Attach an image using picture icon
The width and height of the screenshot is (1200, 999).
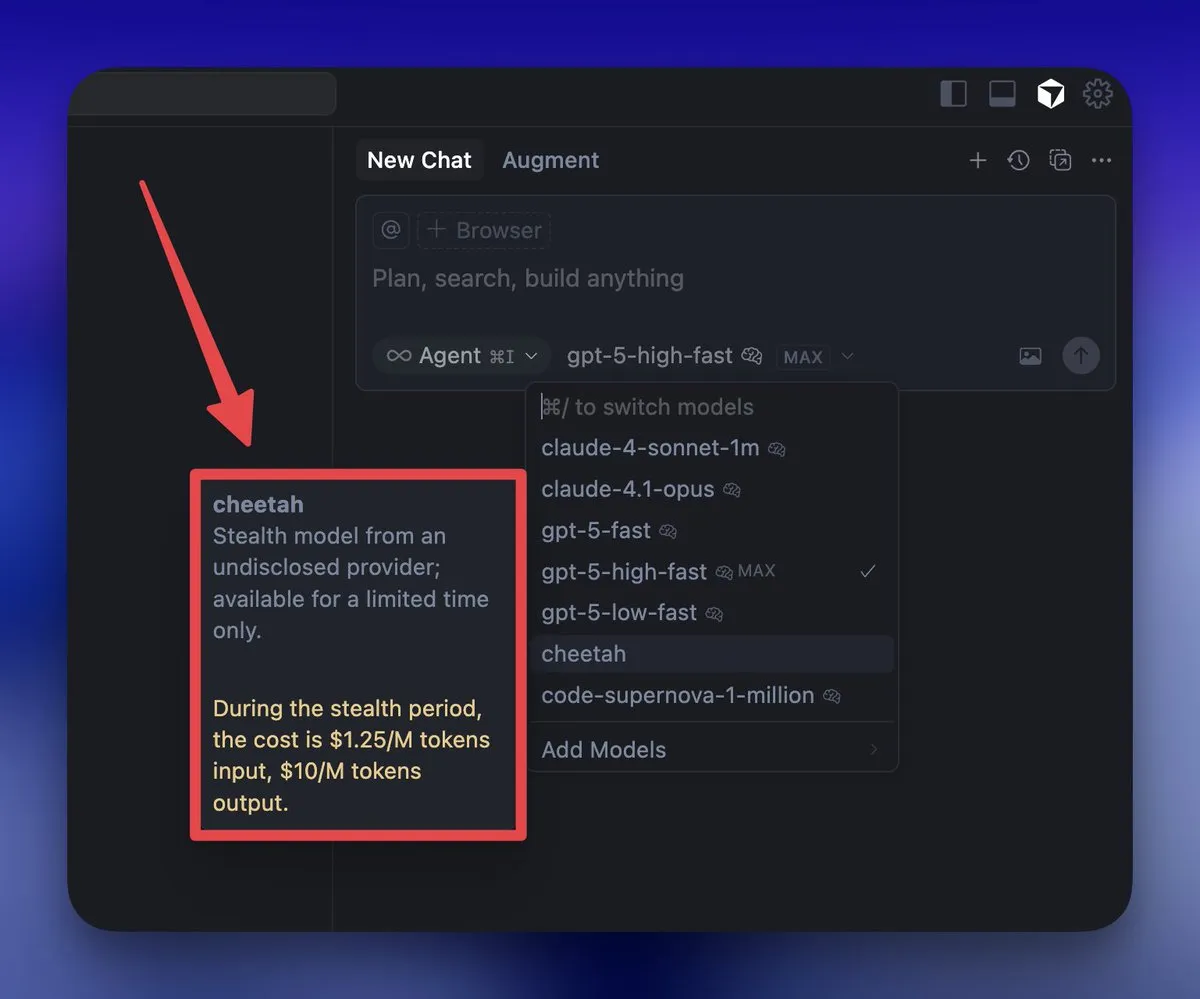coord(1030,357)
